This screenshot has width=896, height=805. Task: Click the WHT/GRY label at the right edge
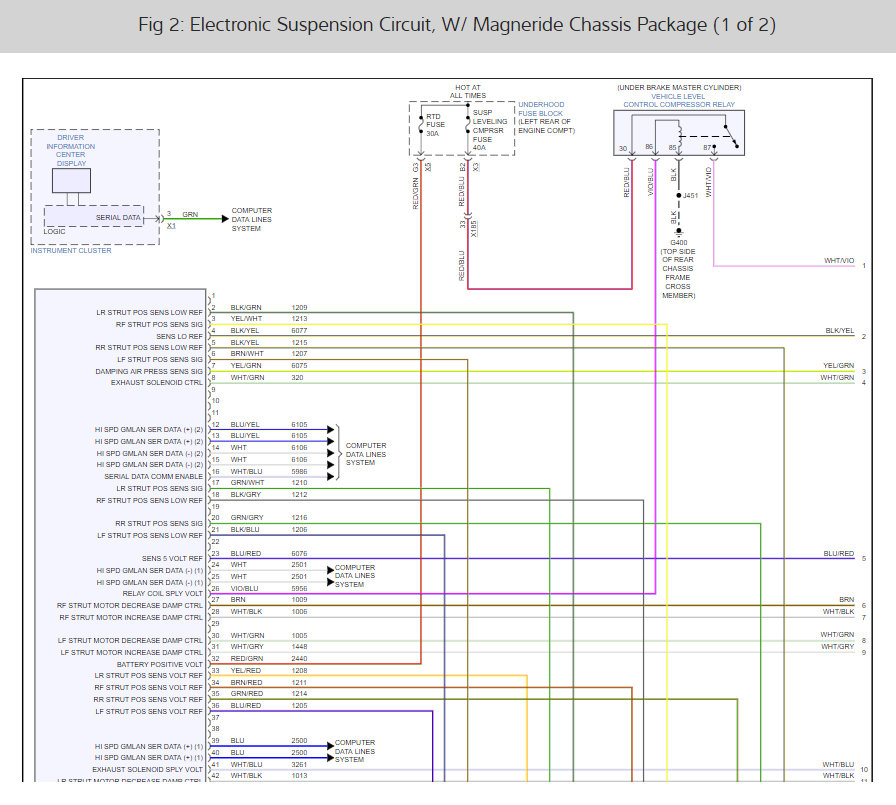838,647
